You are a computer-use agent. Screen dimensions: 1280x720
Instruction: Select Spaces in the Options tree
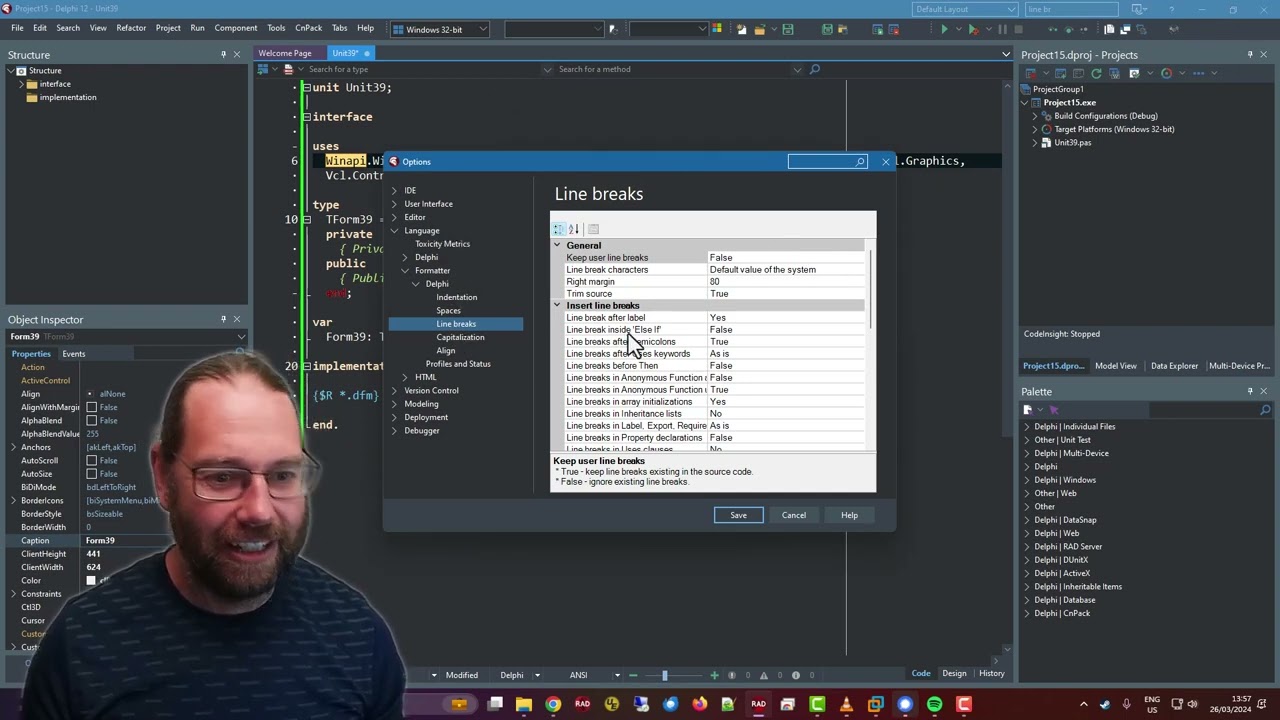[448, 311]
